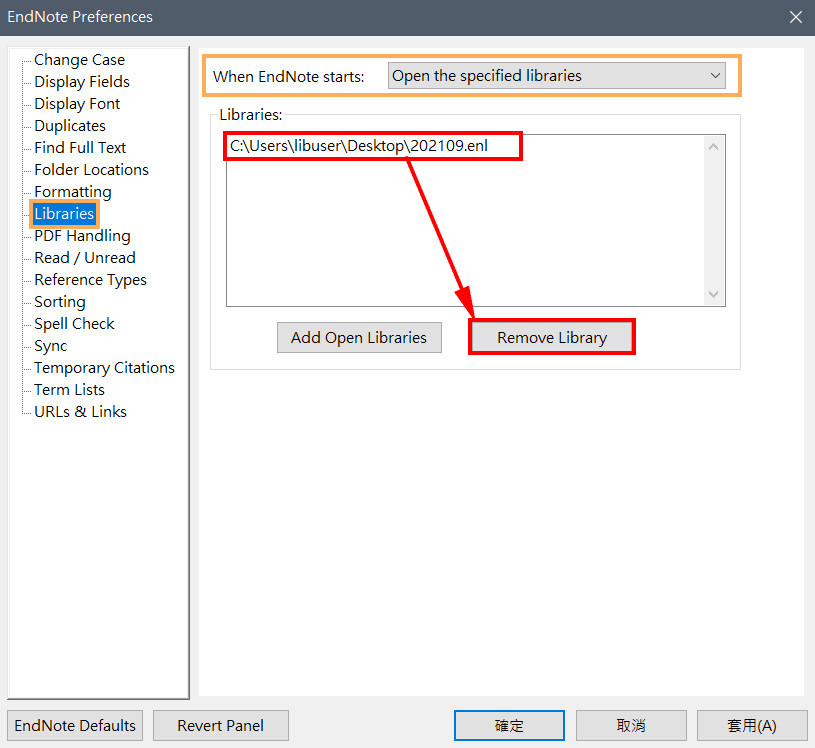This screenshot has height=748, width=815.
Task: Go to Display Font settings
Action: [x=77, y=103]
